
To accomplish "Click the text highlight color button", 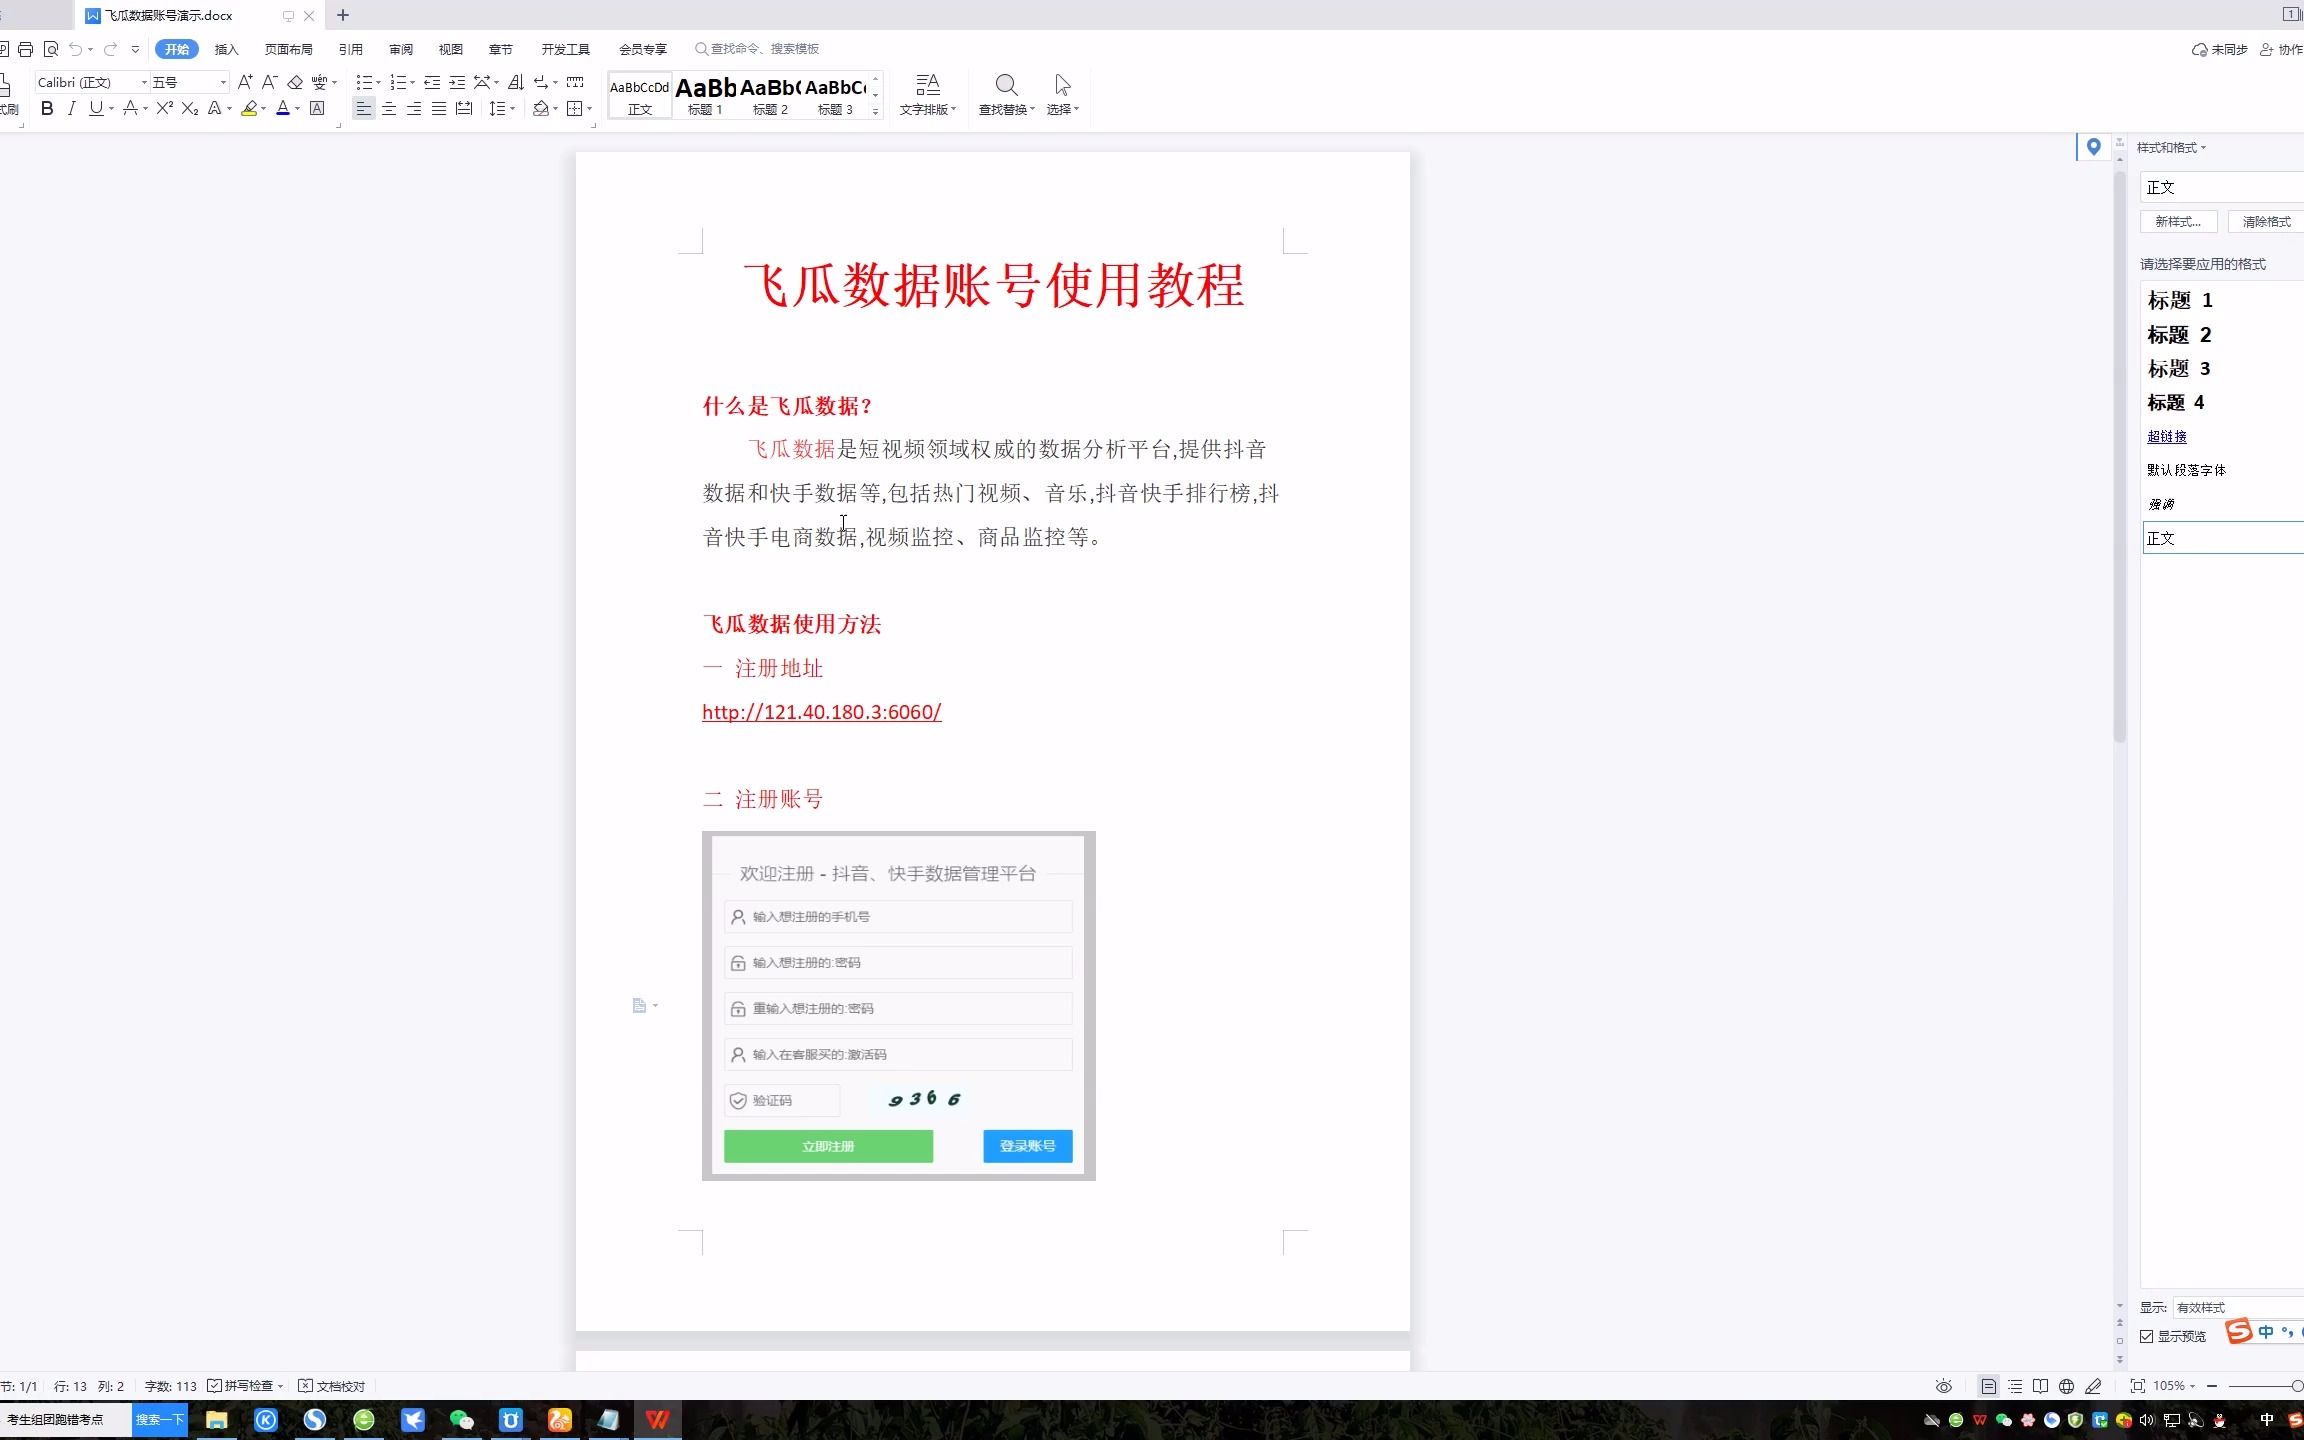I will (x=249, y=108).
